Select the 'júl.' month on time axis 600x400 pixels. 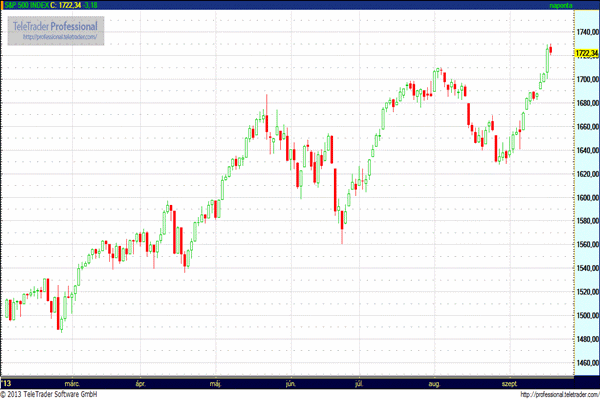point(358,383)
